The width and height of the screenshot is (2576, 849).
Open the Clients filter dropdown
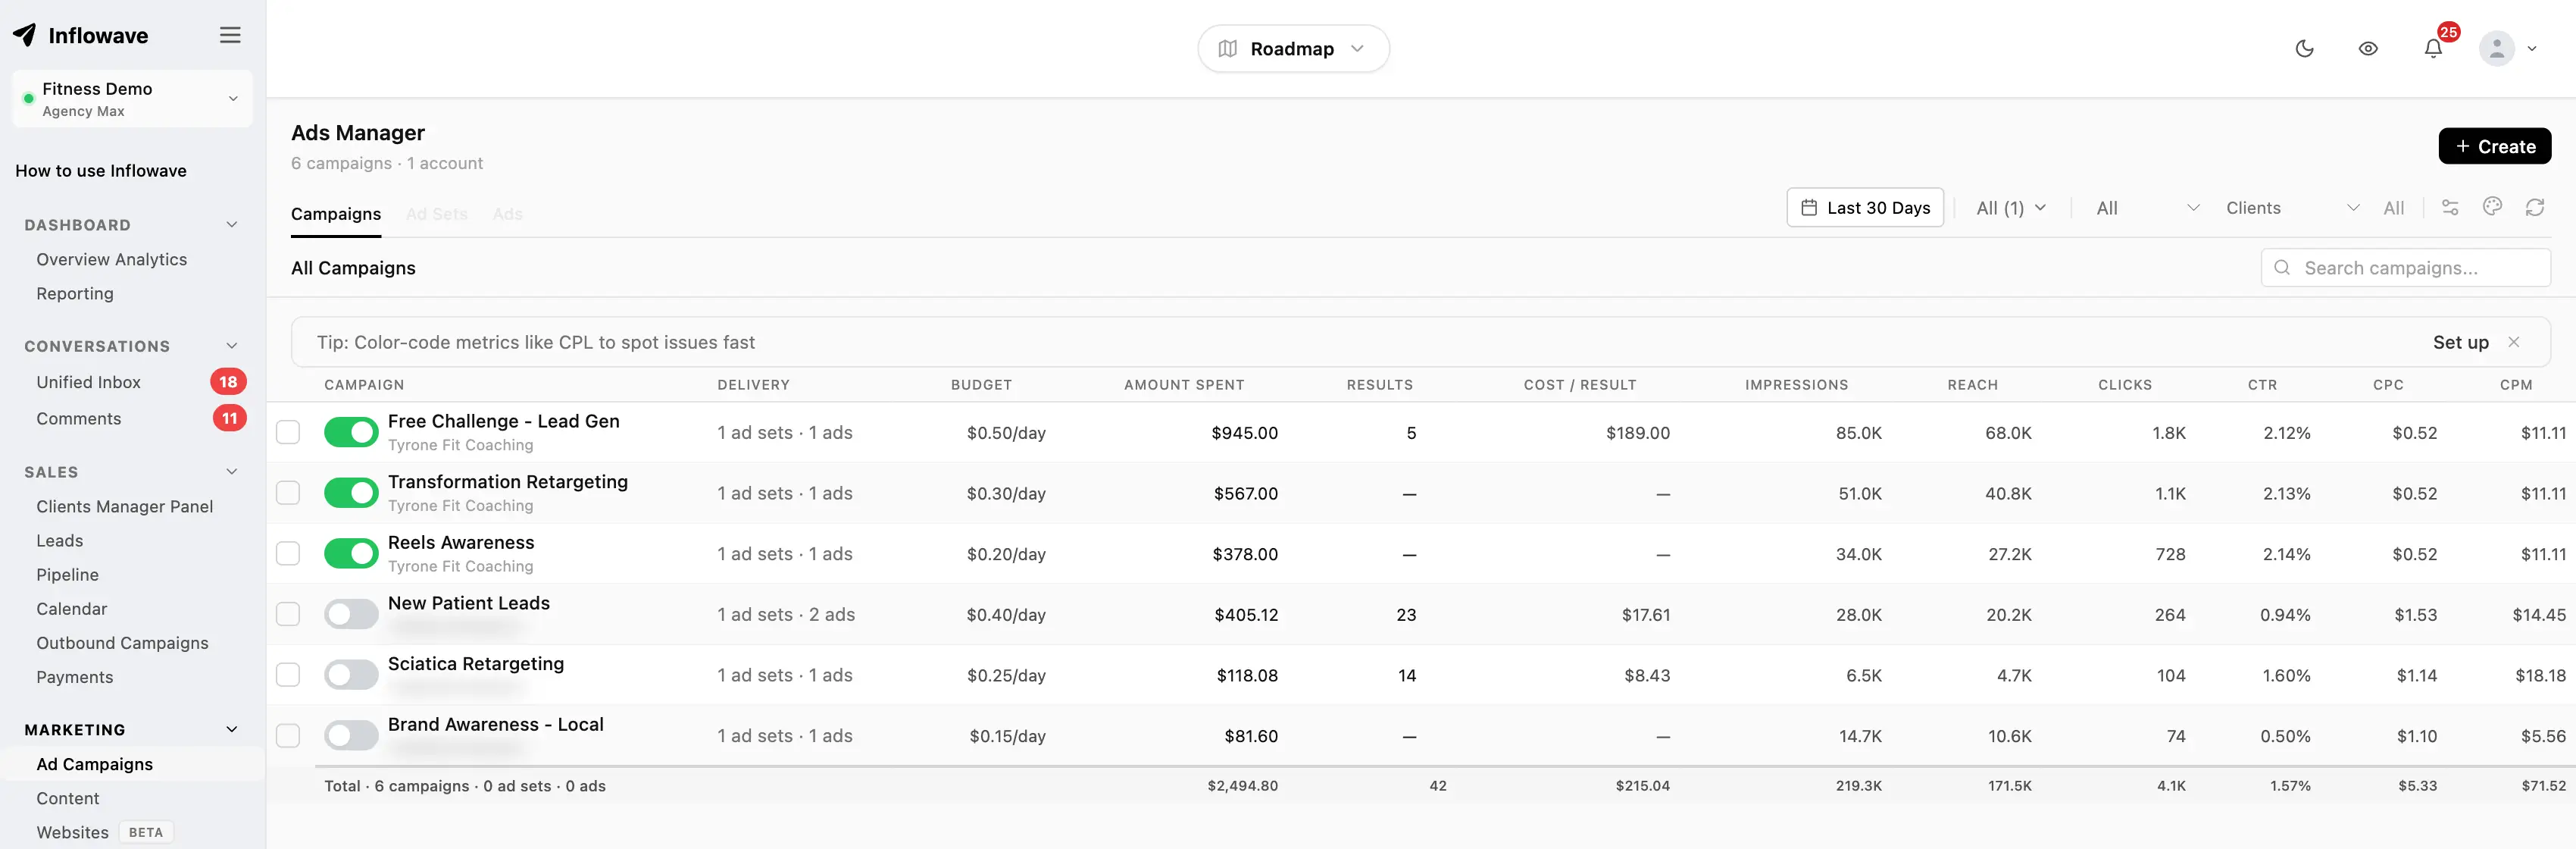2292,207
